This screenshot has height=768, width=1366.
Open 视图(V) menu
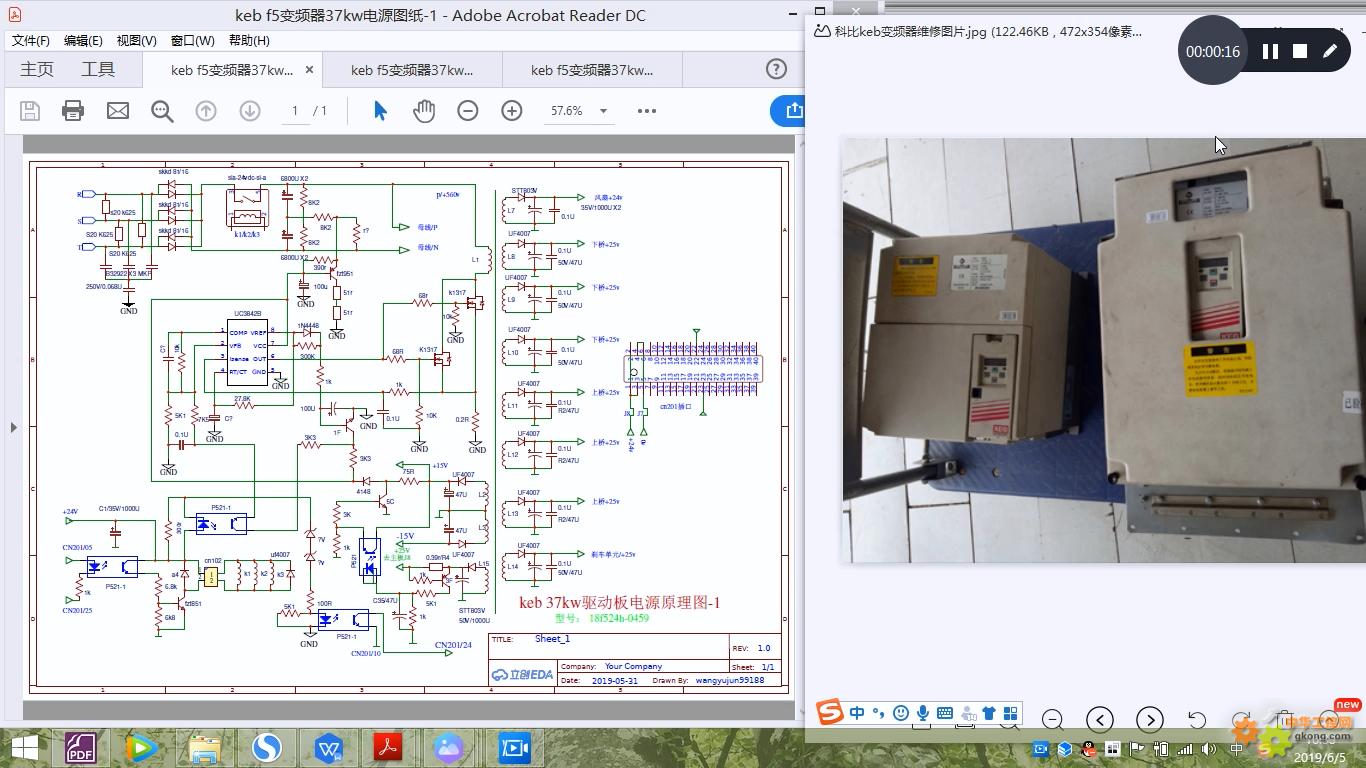click(136, 41)
